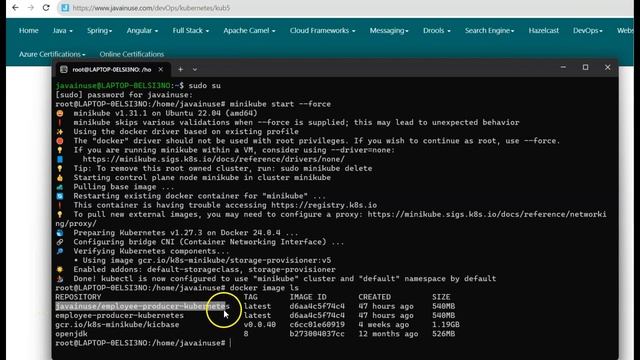Open the Hazelcast menu link
The height and width of the screenshot is (360, 640).
[543, 31]
